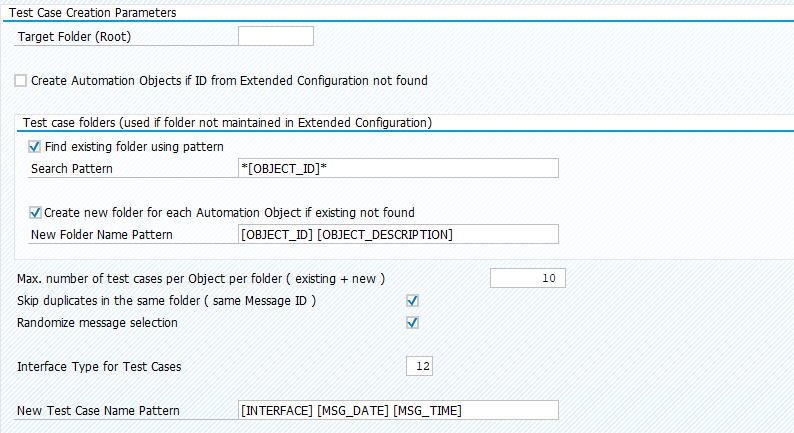The height and width of the screenshot is (433, 794).
Task: Click the Max. number of test cases label
Action: tap(201, 278)
